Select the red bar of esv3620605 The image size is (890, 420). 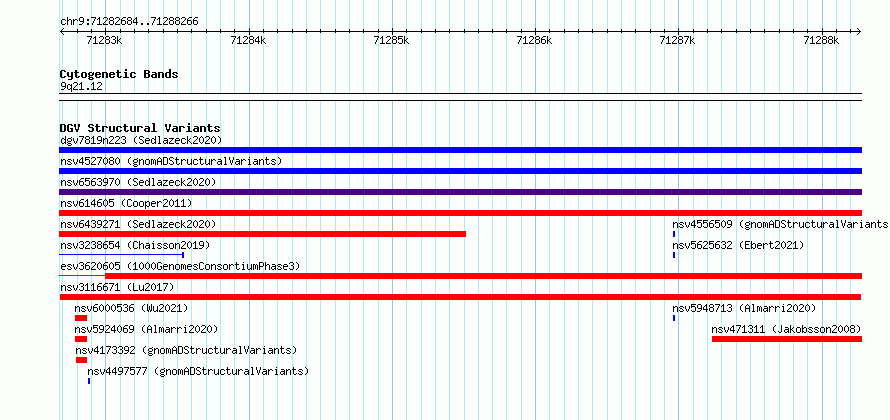(484, 276)
